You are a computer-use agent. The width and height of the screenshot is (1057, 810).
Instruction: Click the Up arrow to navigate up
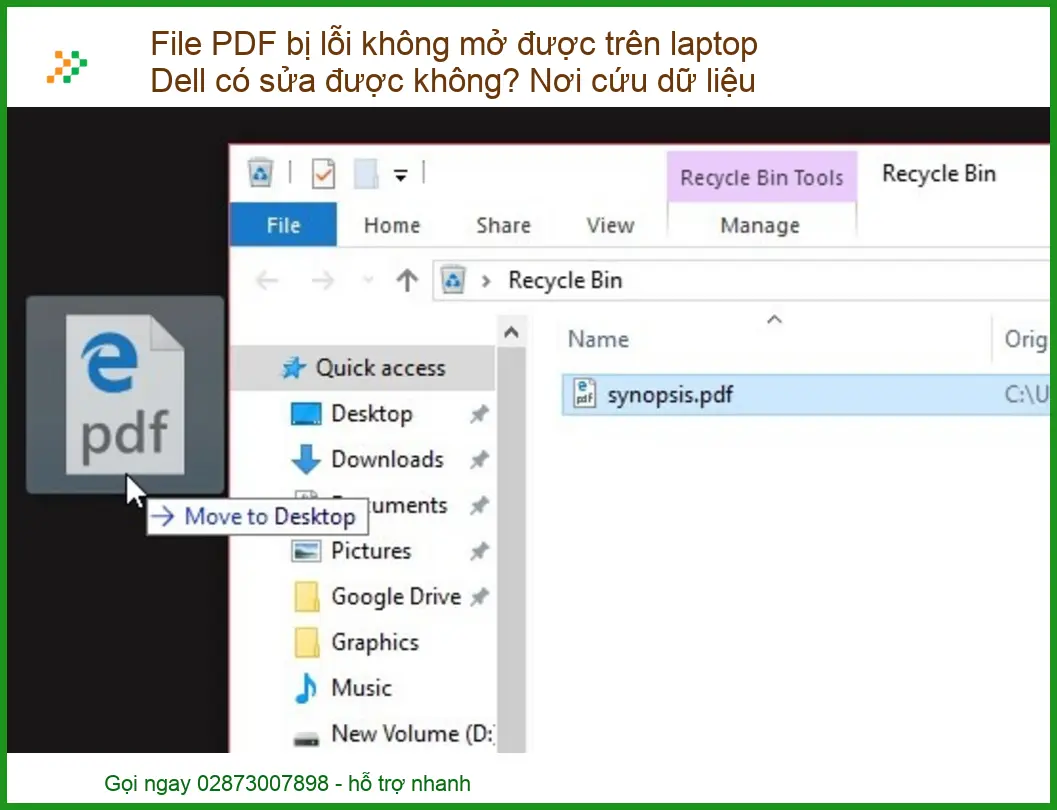tap(407, 280)
